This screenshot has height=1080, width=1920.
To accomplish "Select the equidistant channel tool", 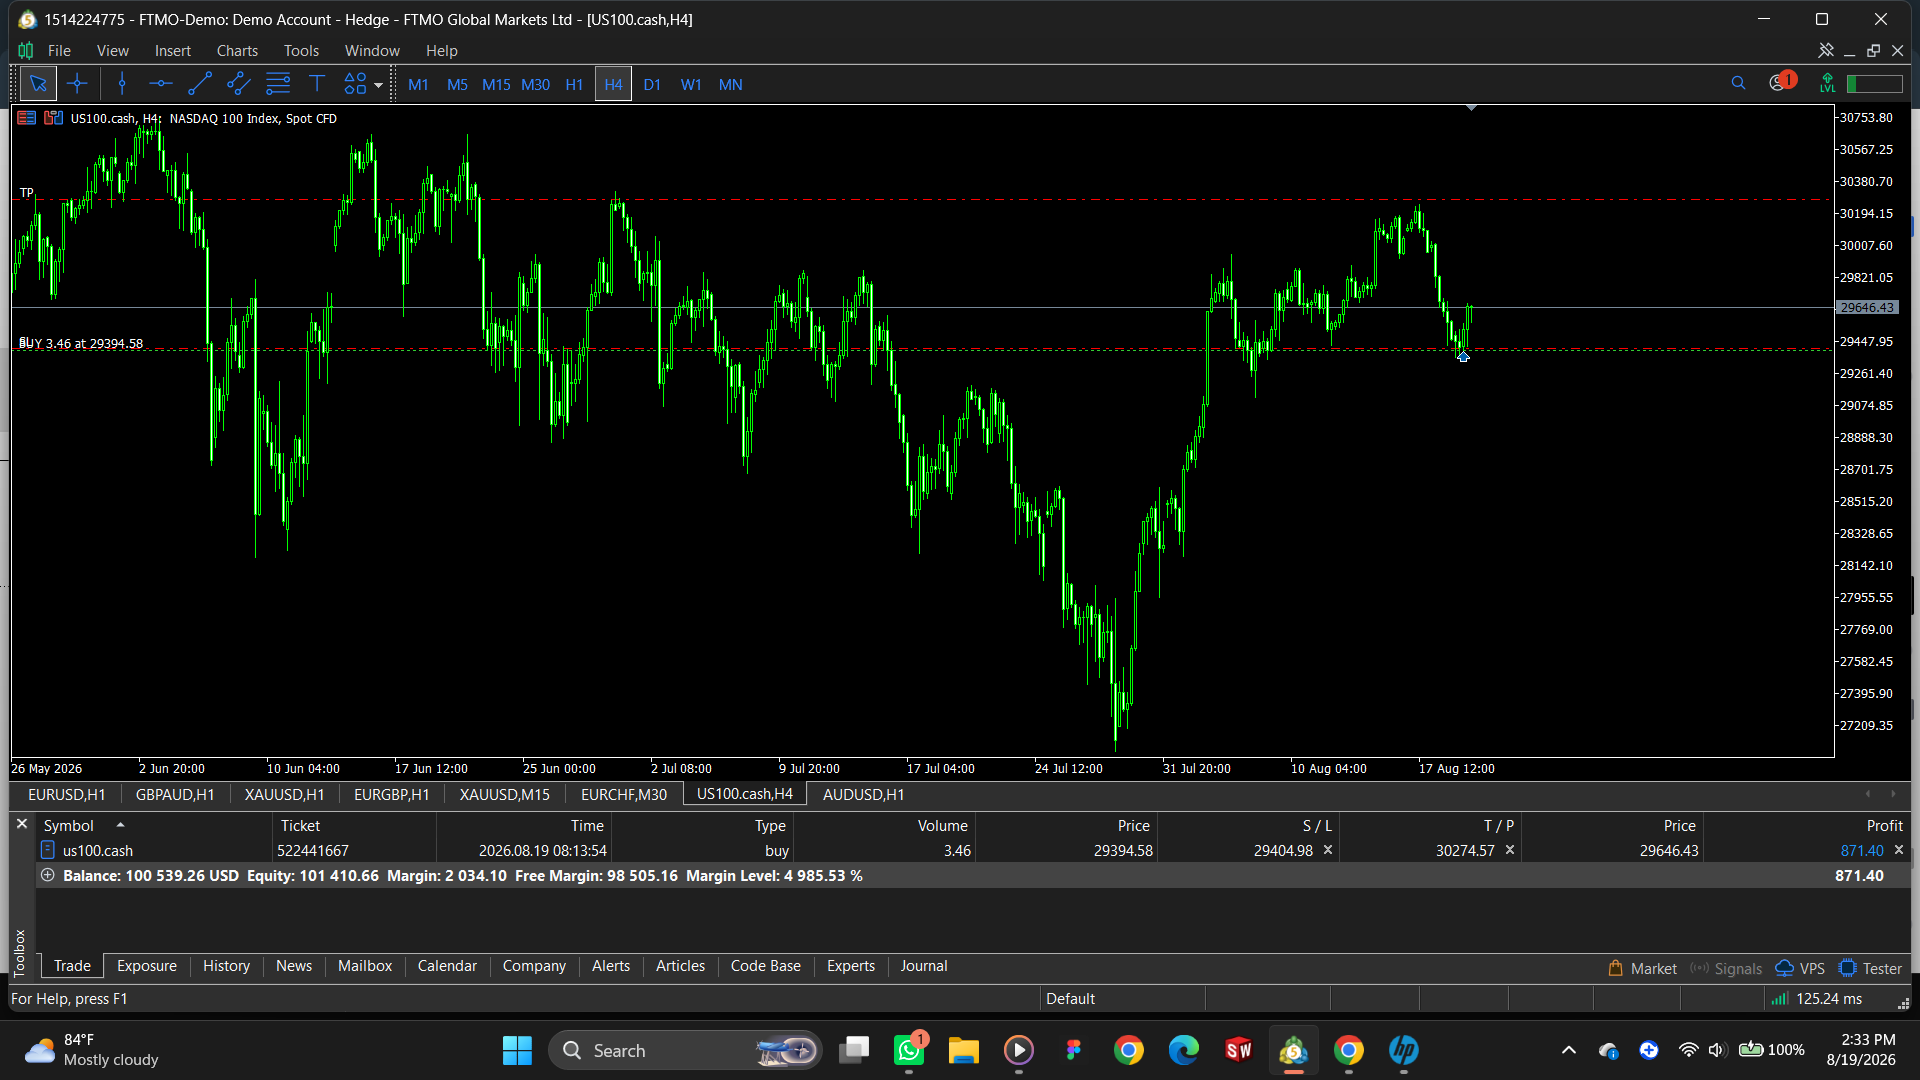I will pyautogui.click(x=238, y=84).
